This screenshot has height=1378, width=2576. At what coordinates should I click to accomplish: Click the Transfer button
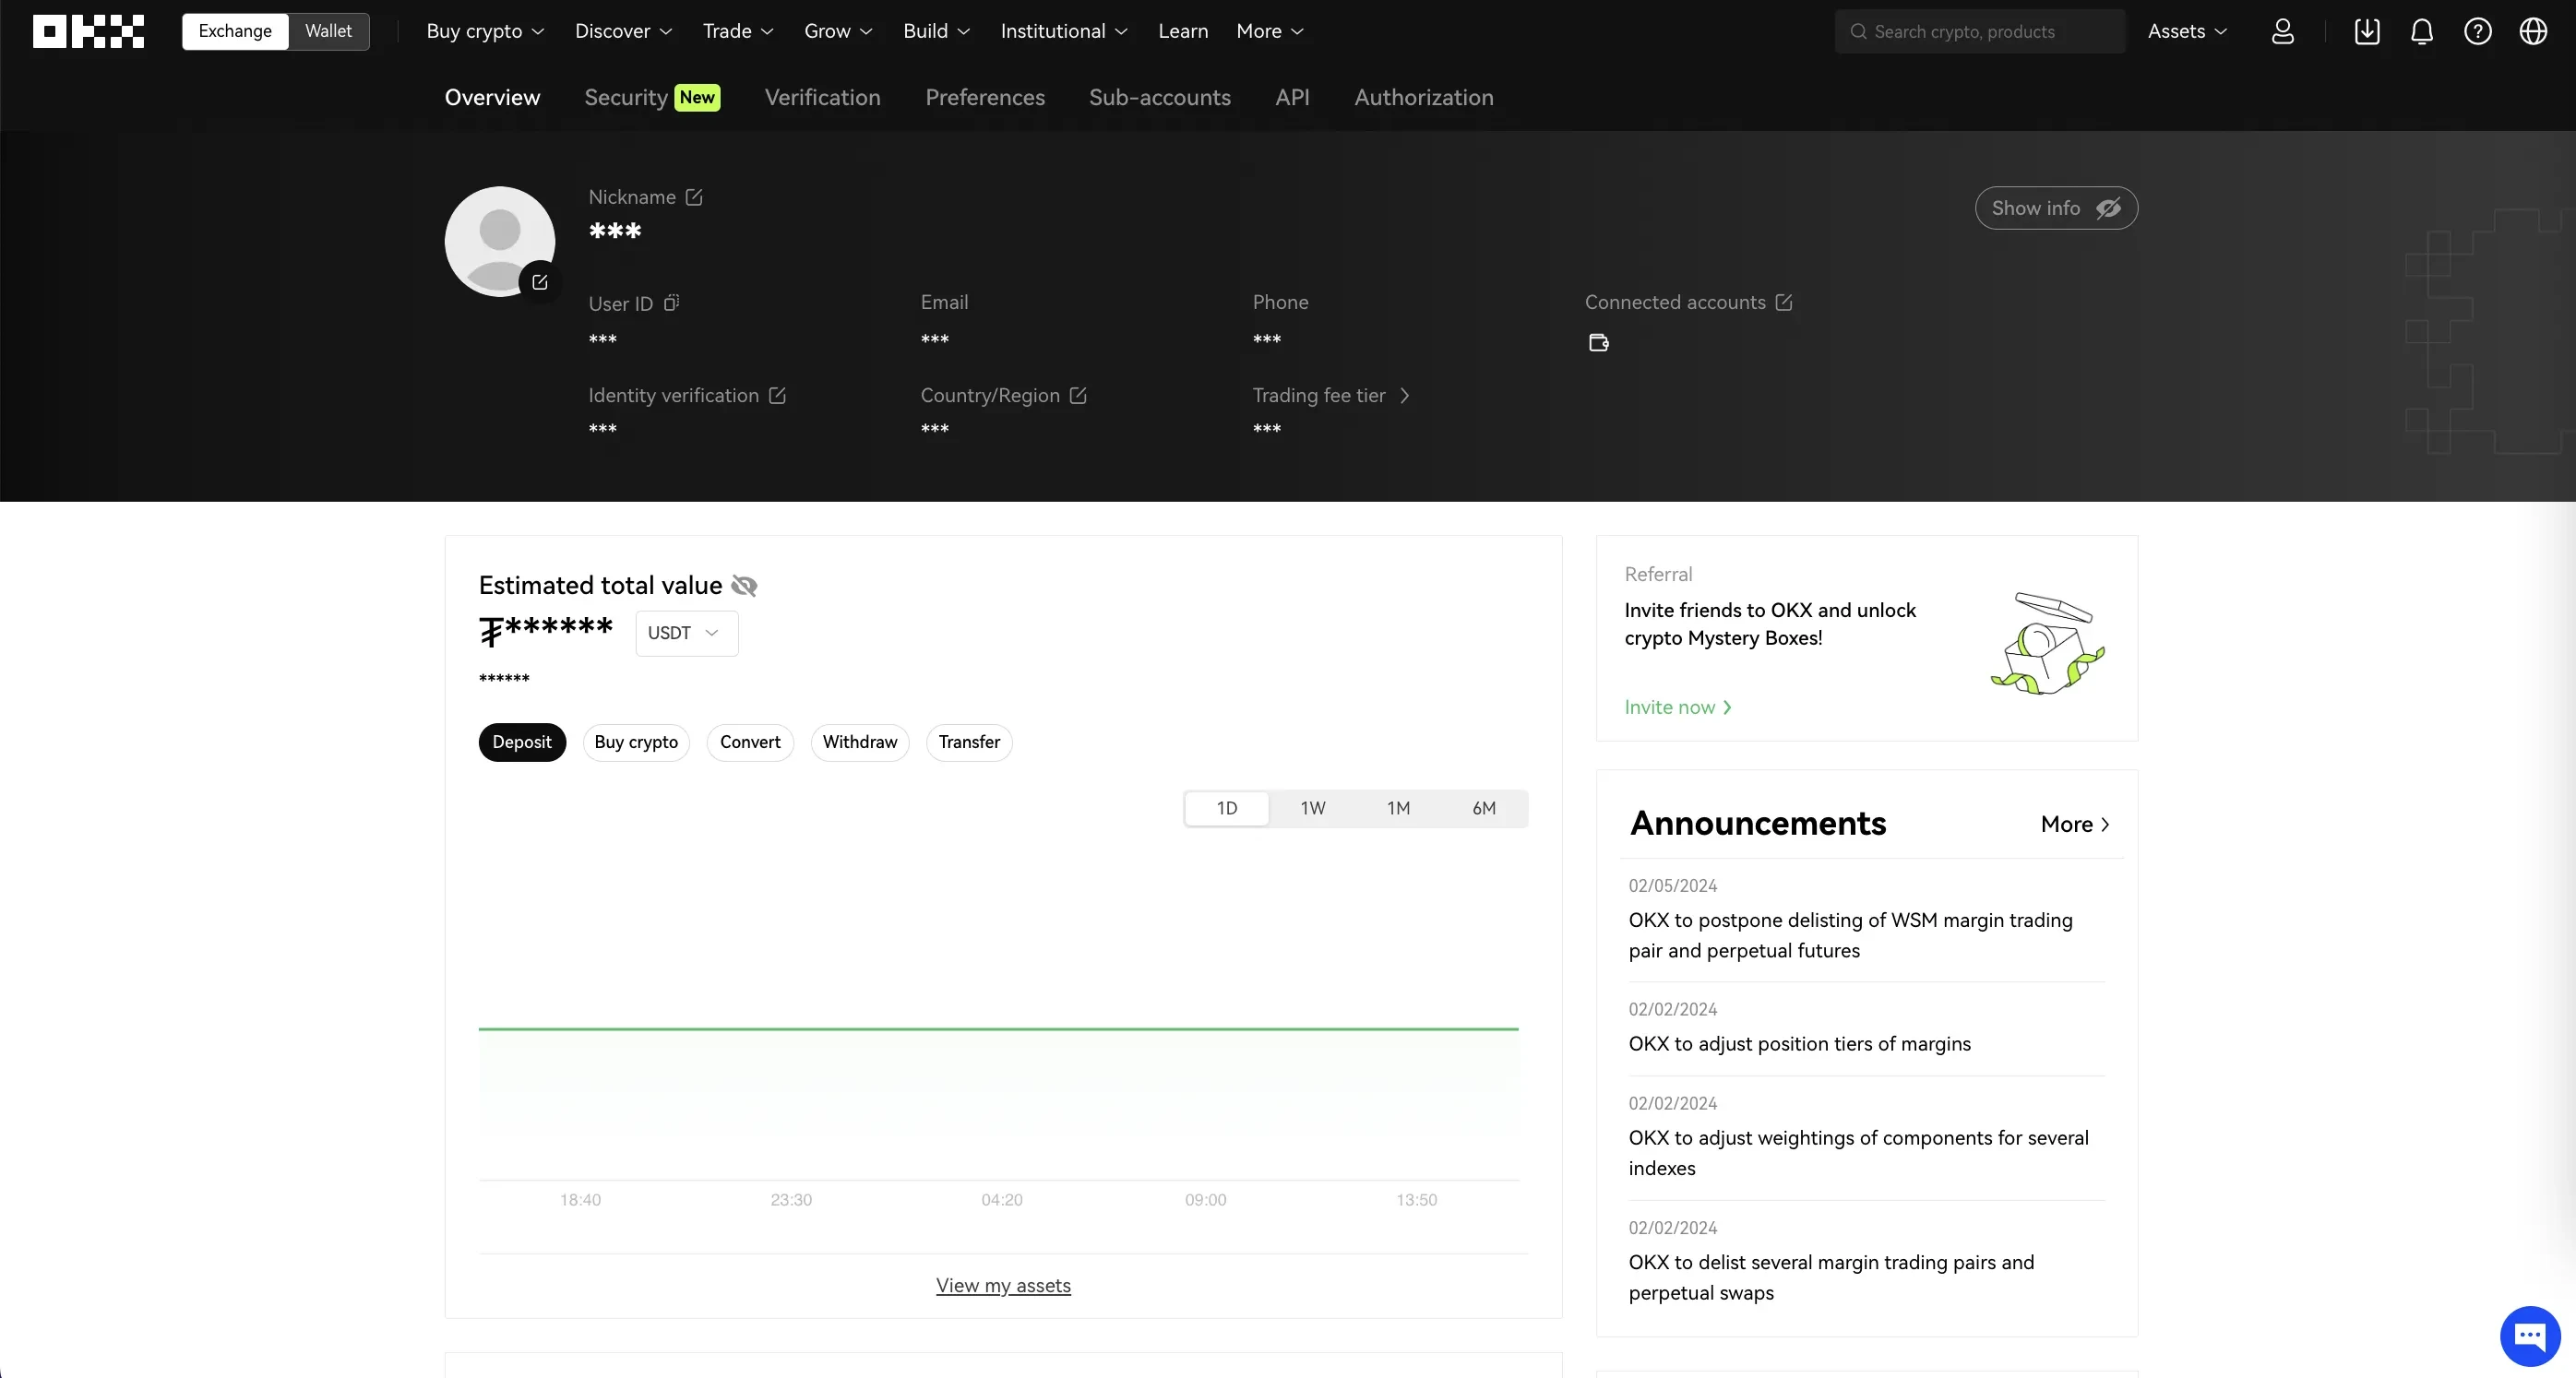pyautogui.click(x=969, y=742)
